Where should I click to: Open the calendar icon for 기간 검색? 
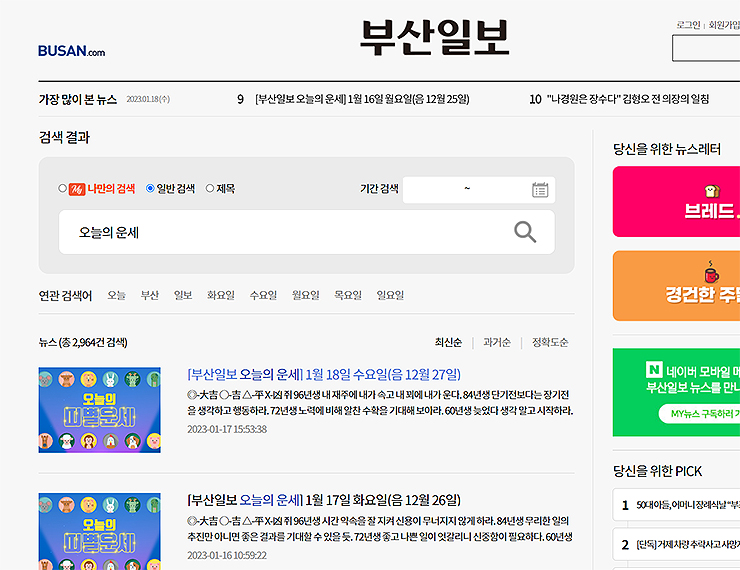click(x=540, y=190)
